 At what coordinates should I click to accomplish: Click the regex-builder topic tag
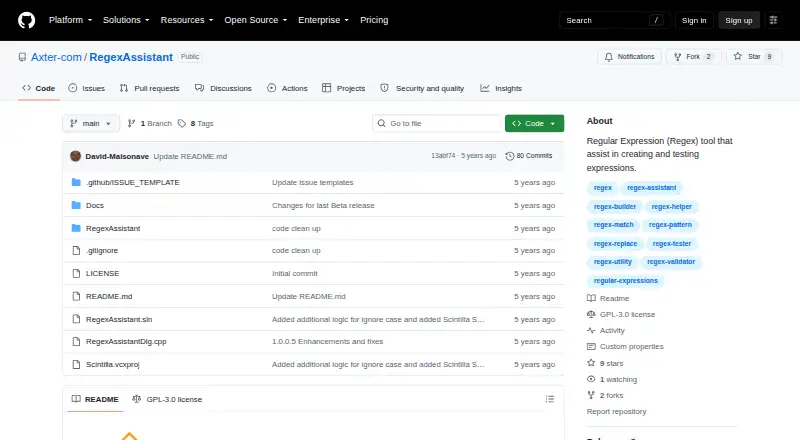pyautogui.click(x=615, y=207)
